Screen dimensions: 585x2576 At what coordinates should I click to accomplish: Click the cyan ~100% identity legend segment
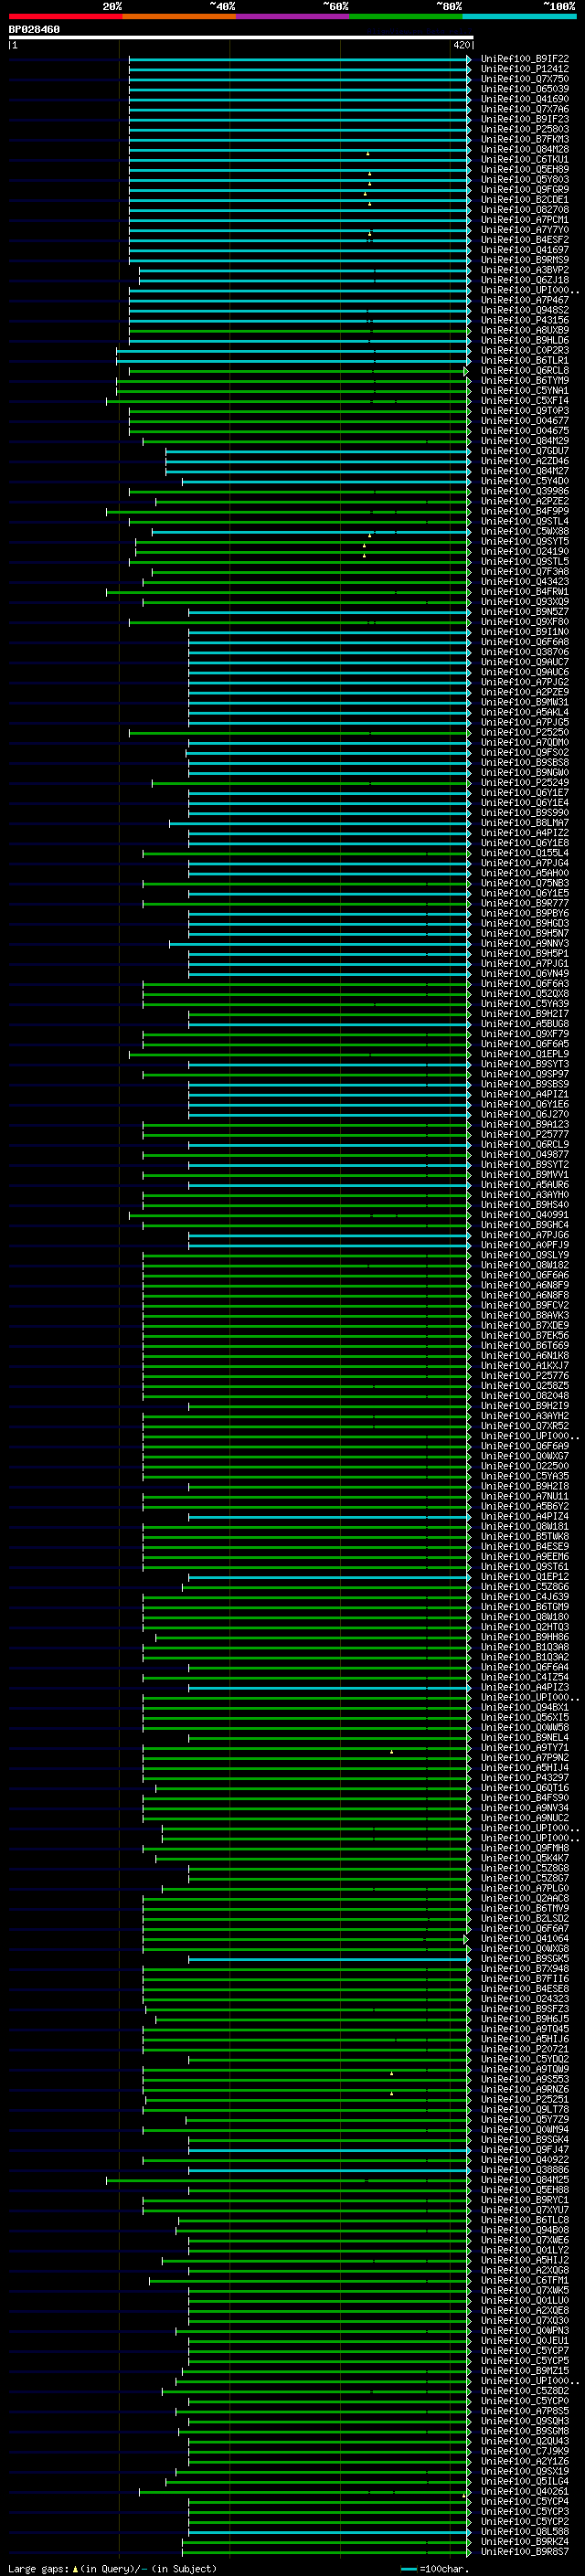(x=520, y=16)
